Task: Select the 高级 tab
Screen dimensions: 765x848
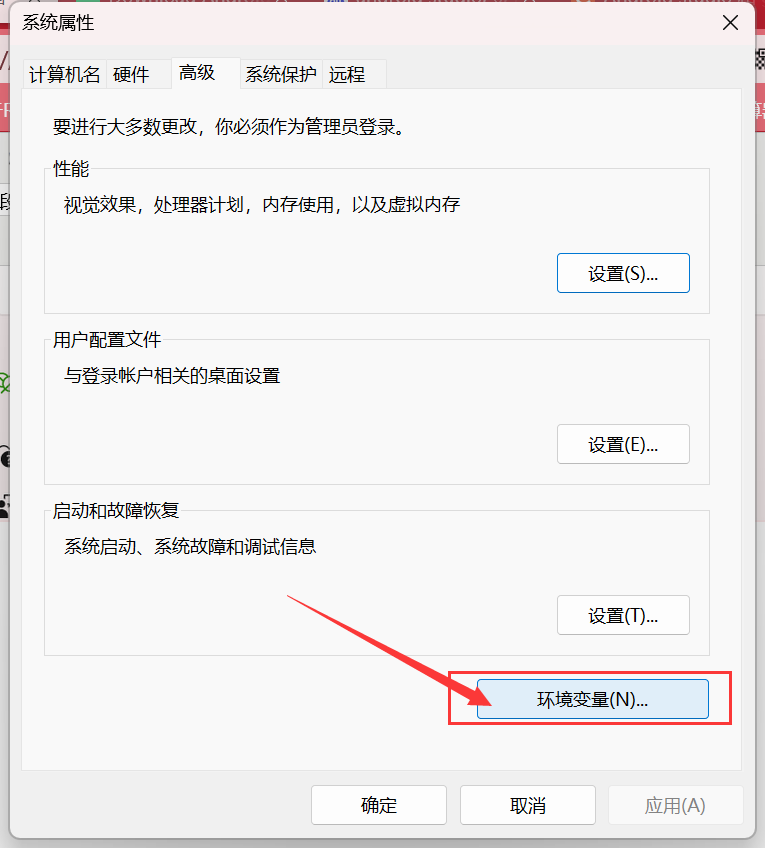Action: click(206, 72)
